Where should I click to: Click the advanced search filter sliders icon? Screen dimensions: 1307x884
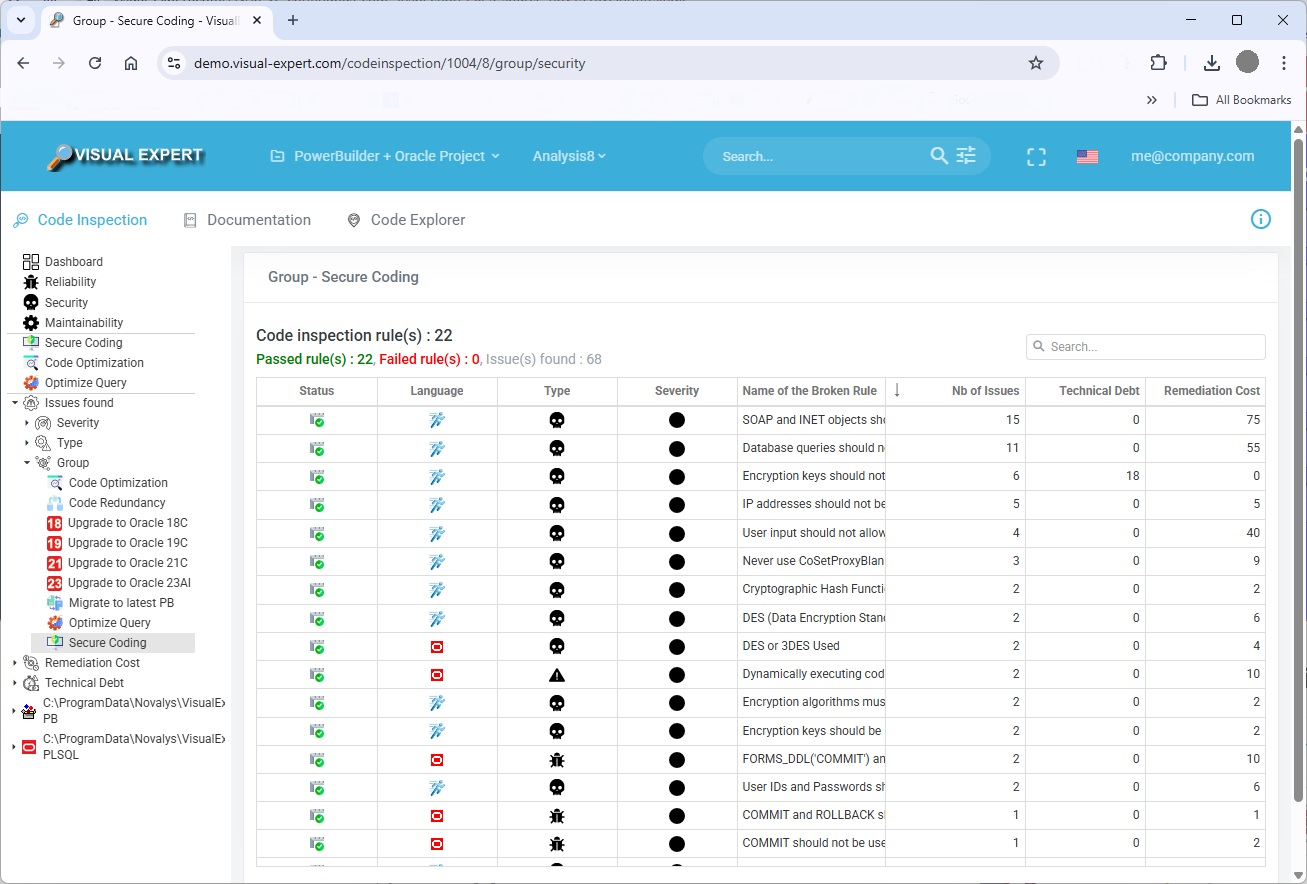pyautogui.click(x=966, y=156)
